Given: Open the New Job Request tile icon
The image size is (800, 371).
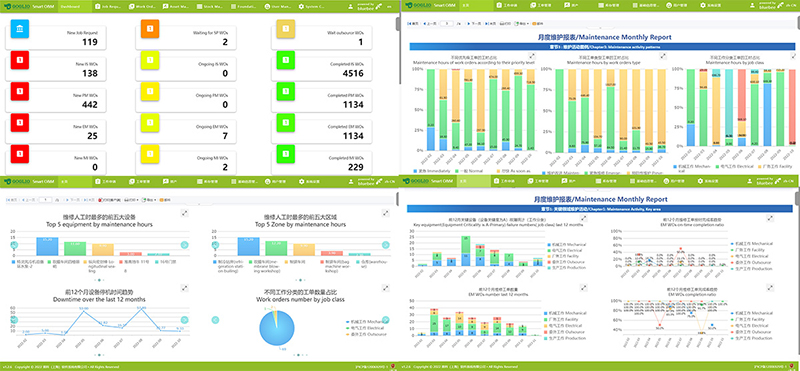Looking at the screenshot, I should click(19, 29).
